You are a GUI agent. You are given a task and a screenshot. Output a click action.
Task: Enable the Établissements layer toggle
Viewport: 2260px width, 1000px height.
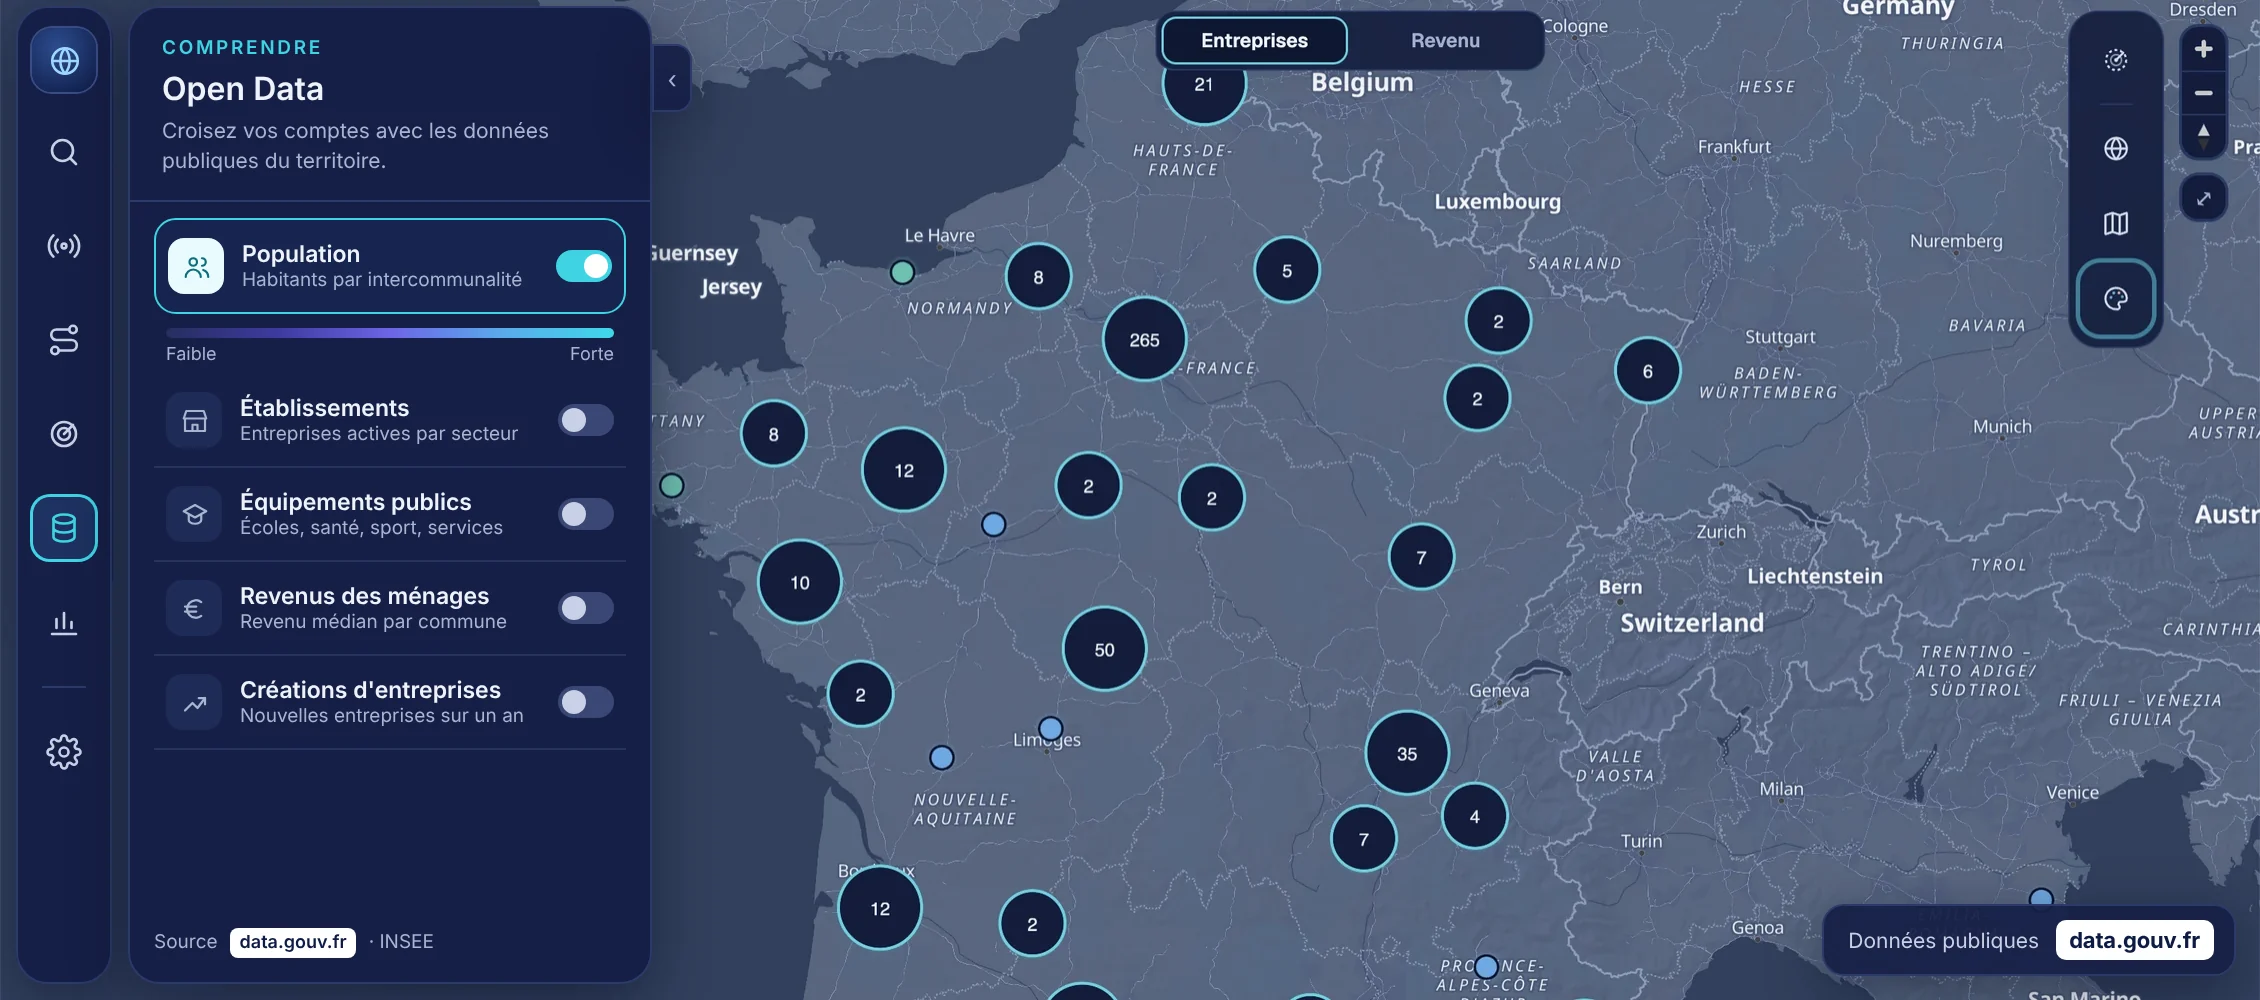[x=586, y=420]
